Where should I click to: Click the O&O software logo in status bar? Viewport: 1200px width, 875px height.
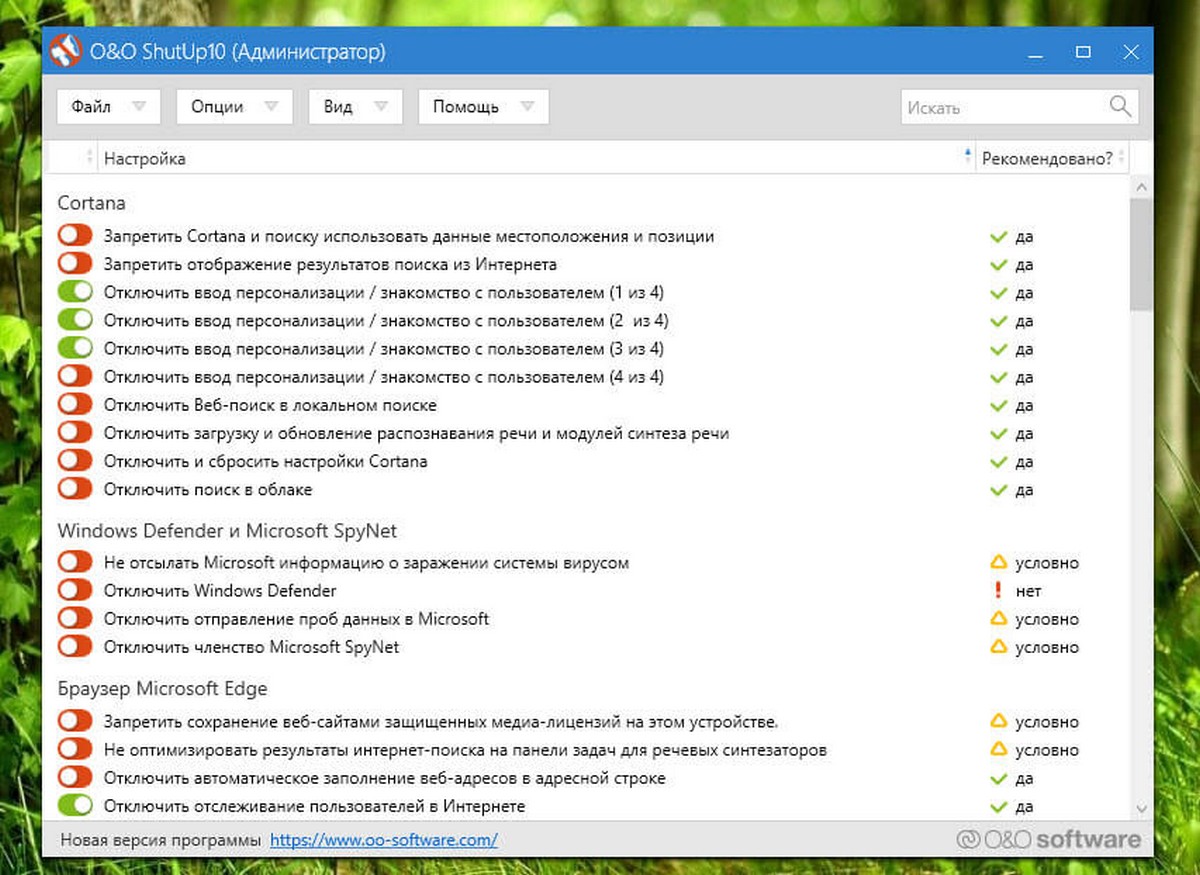tap(1048, 839)
